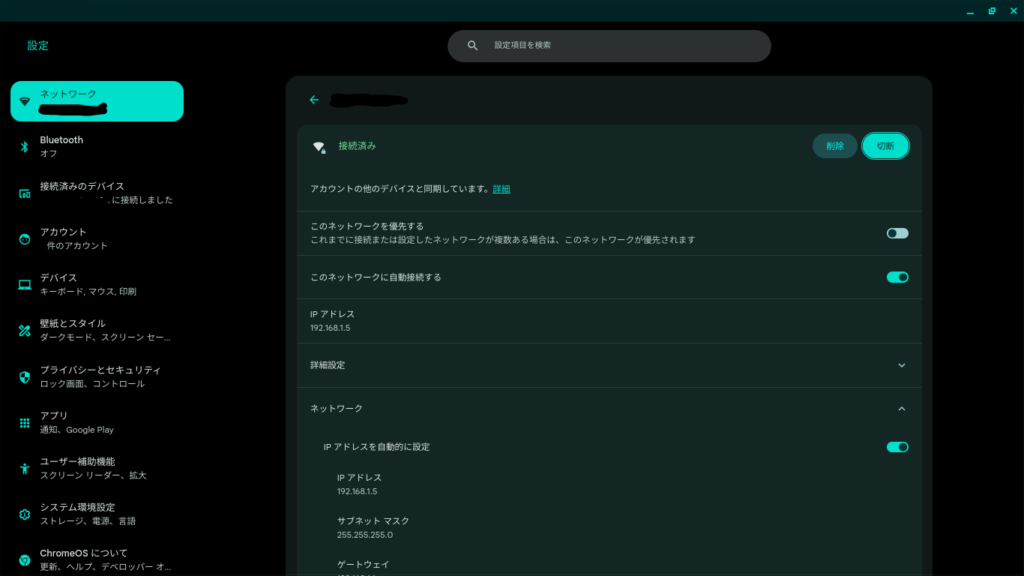
Task: Expand the 詳細設定 section
Action: (x=901, y=365)
